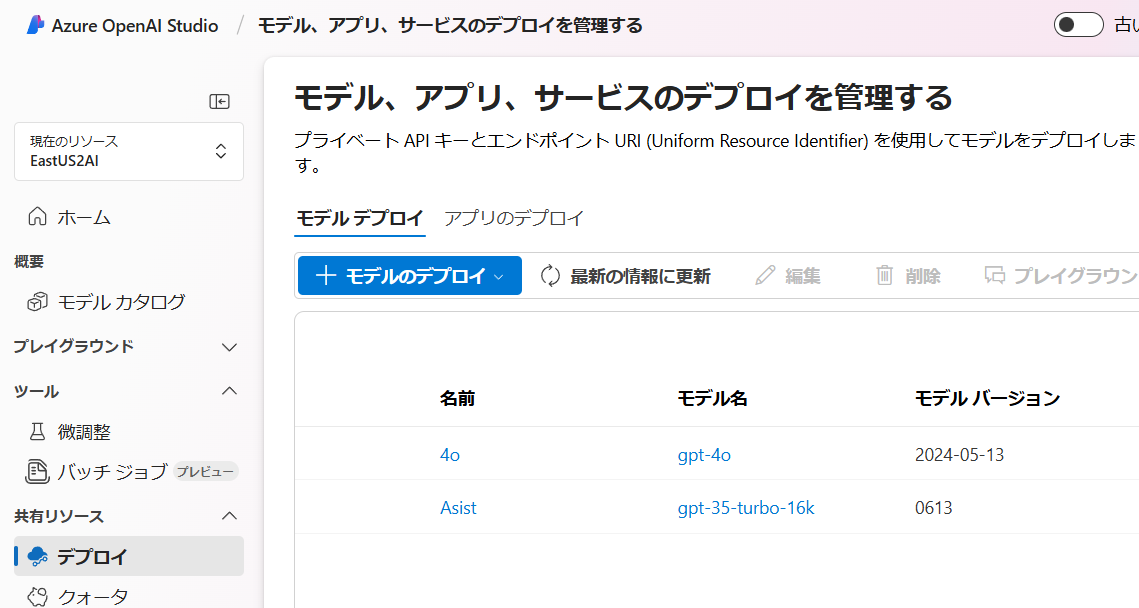Click version value 2024-05-13
This screenshot has width=1139, height=608.
pyautogui.click(x=959, y=455)
